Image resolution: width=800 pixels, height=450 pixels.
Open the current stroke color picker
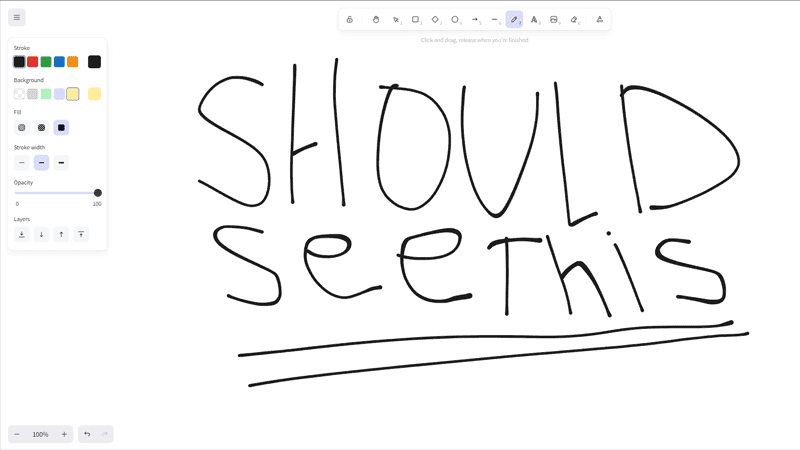click(94, 62)
